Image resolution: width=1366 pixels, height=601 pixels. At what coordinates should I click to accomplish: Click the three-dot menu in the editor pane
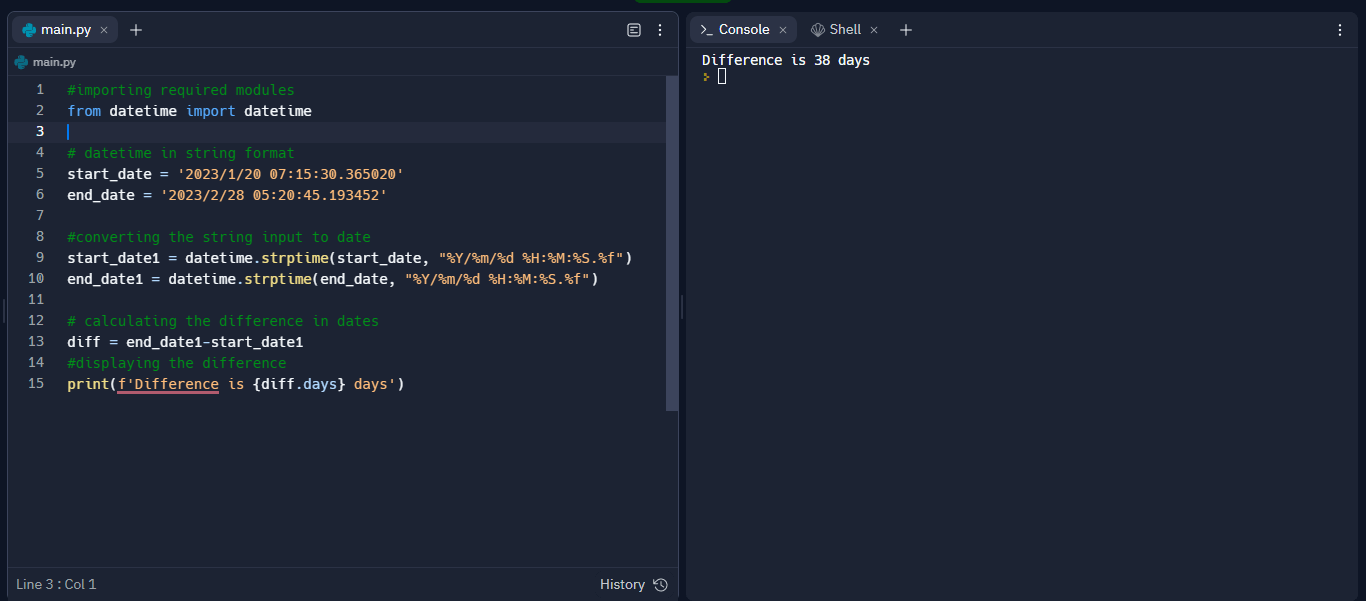[x=660, y=30]
